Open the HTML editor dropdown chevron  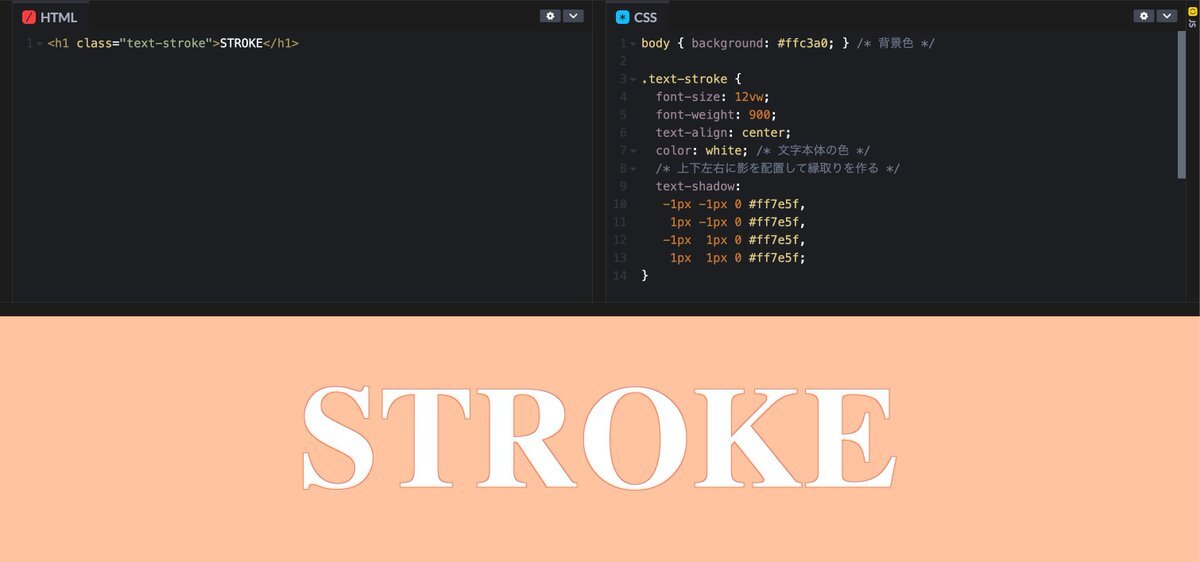(x=573, y=16)
